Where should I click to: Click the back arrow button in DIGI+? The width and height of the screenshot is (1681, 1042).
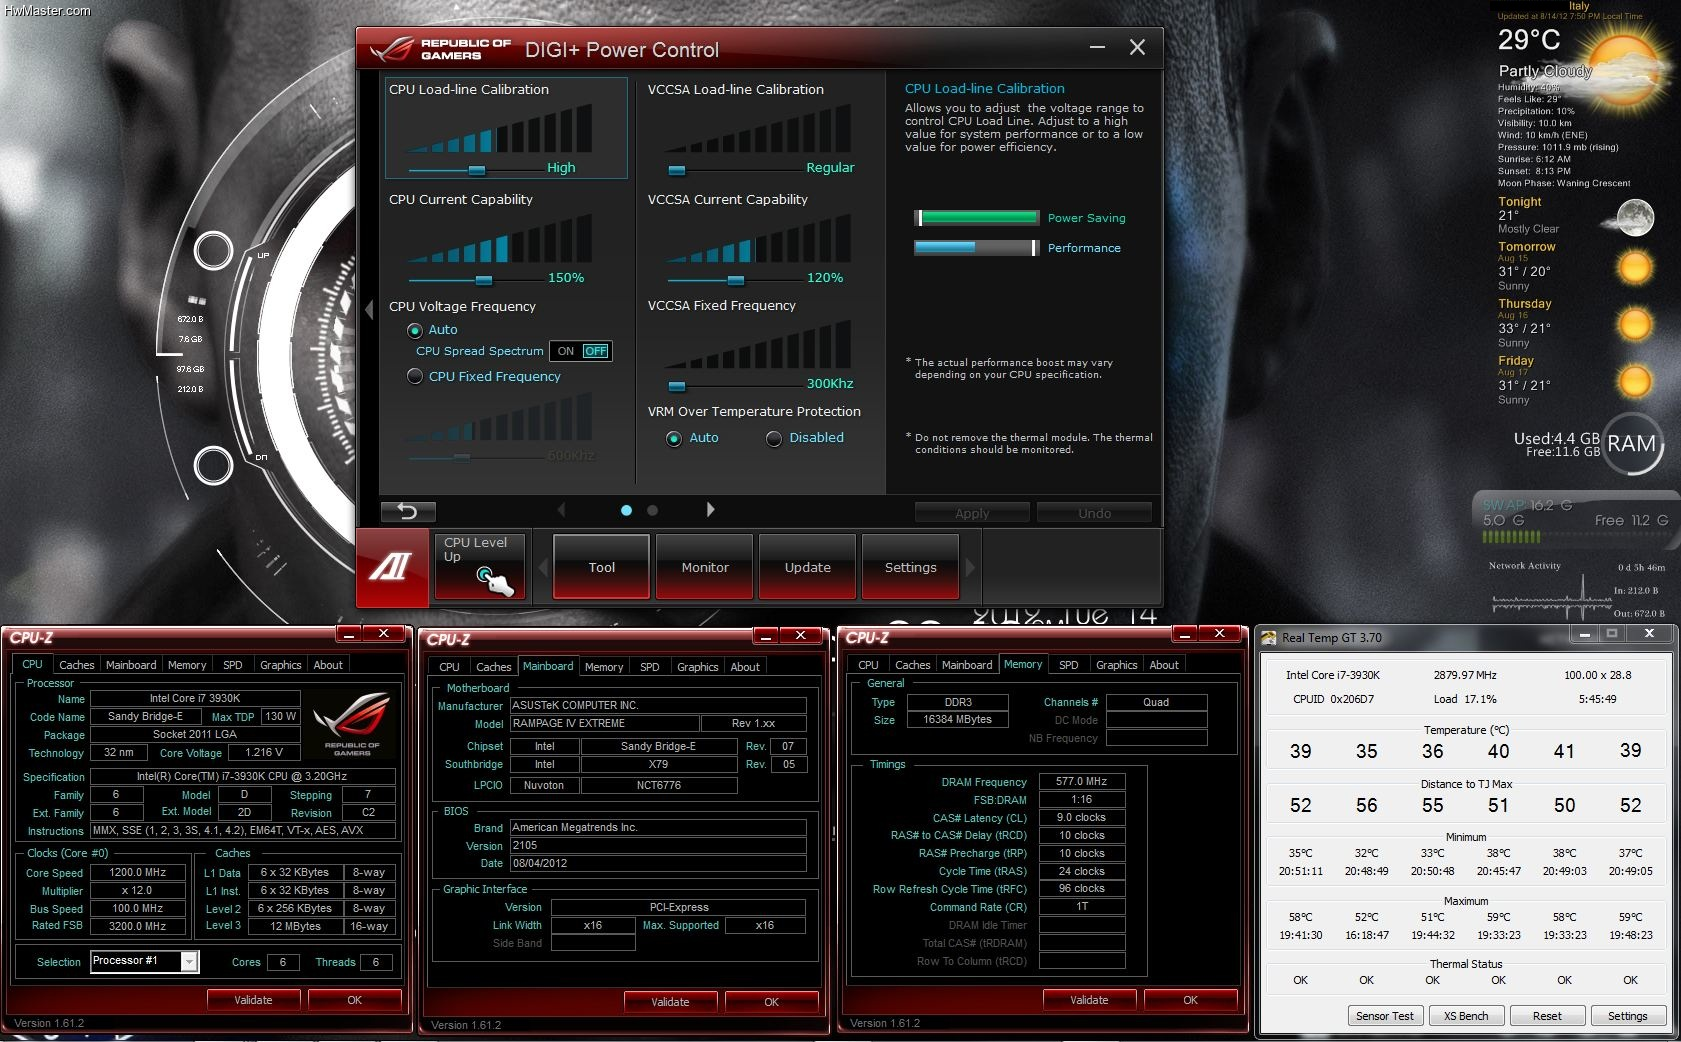point(408,511)
